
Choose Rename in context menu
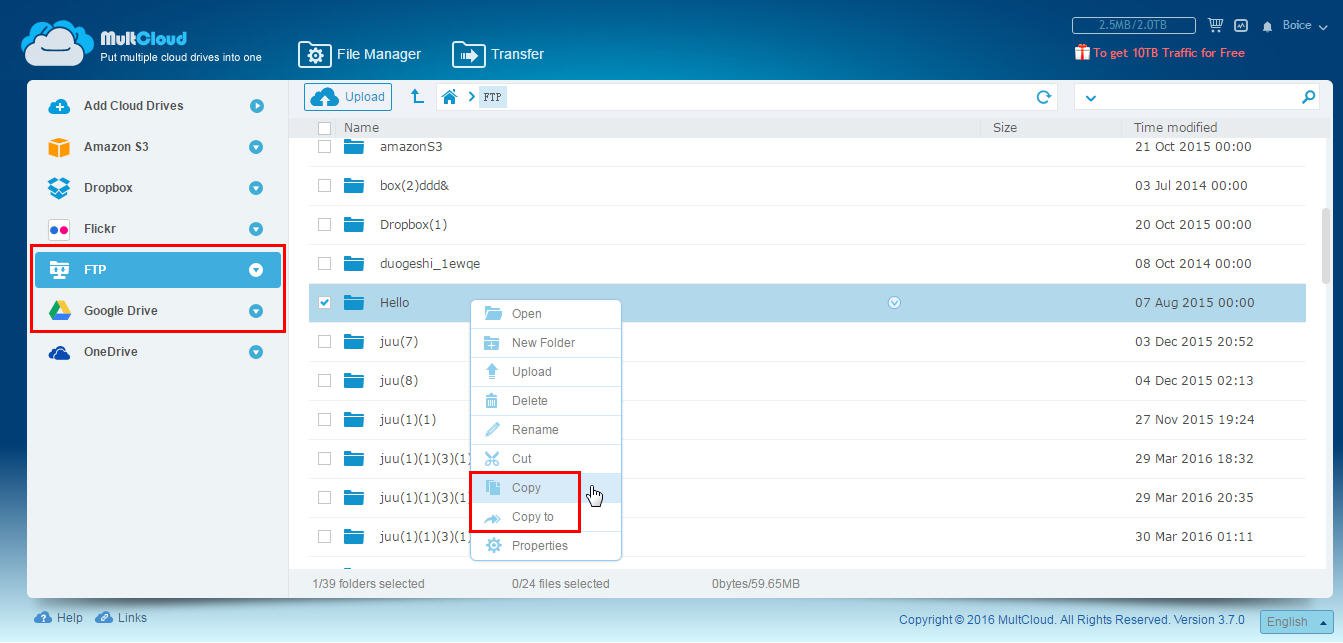point(546,430)
